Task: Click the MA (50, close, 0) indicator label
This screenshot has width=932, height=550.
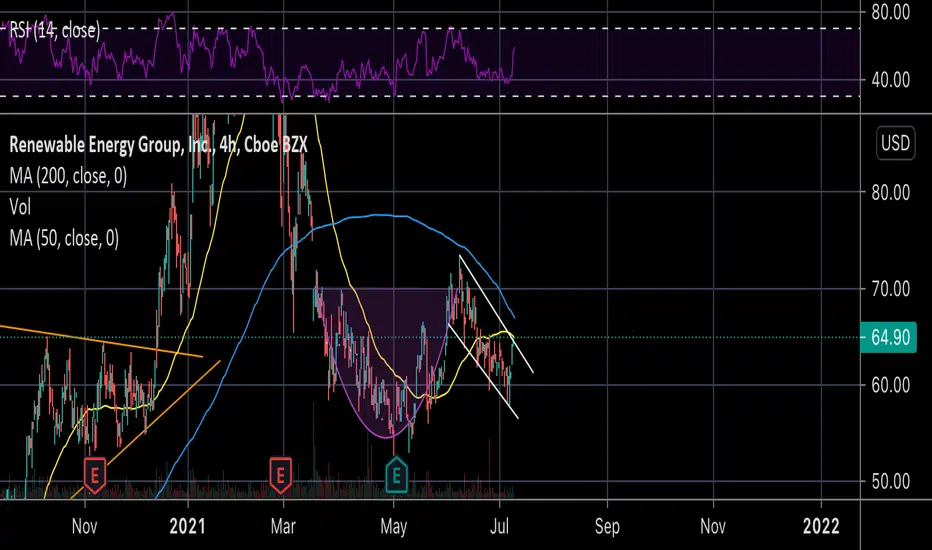Action: click(64, 238)
